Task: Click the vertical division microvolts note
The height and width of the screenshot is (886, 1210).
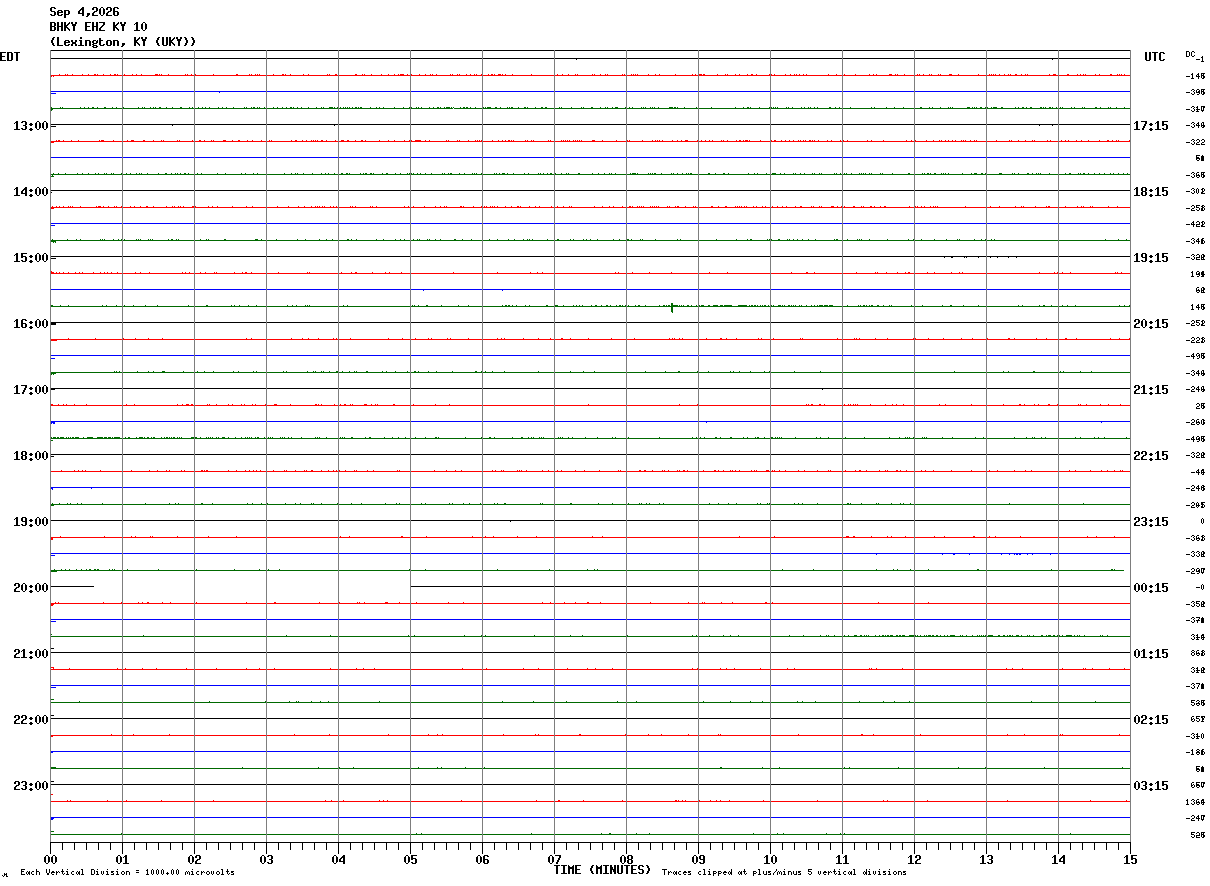Action: [x=127, y=873]
